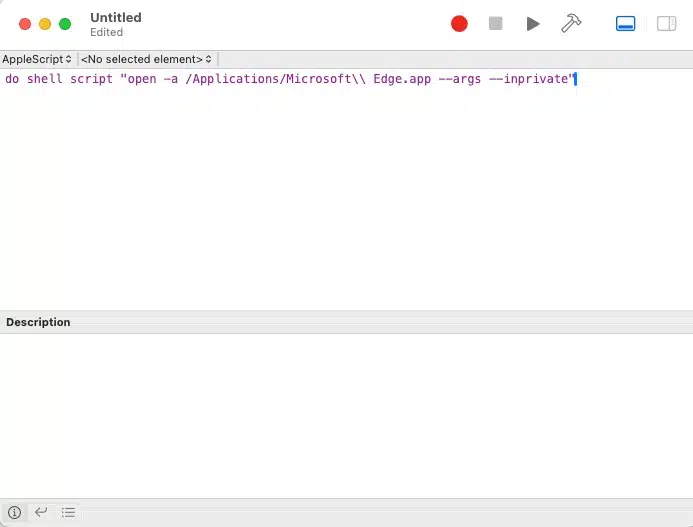Run the script with Play button
This screenshot has width=693, height=527.
coord(533,24)
